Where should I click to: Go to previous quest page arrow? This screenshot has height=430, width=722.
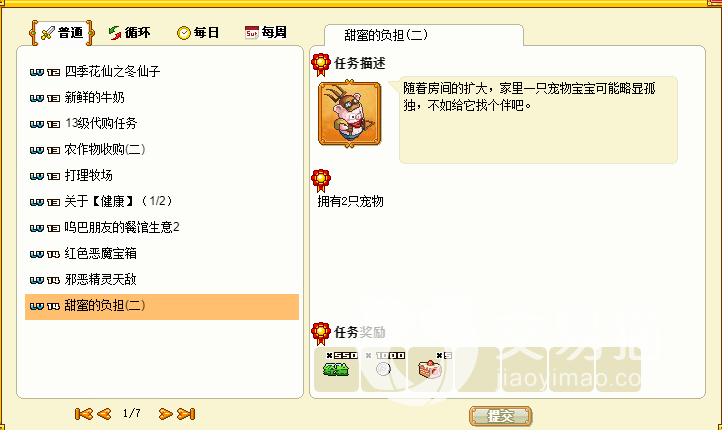104,414
